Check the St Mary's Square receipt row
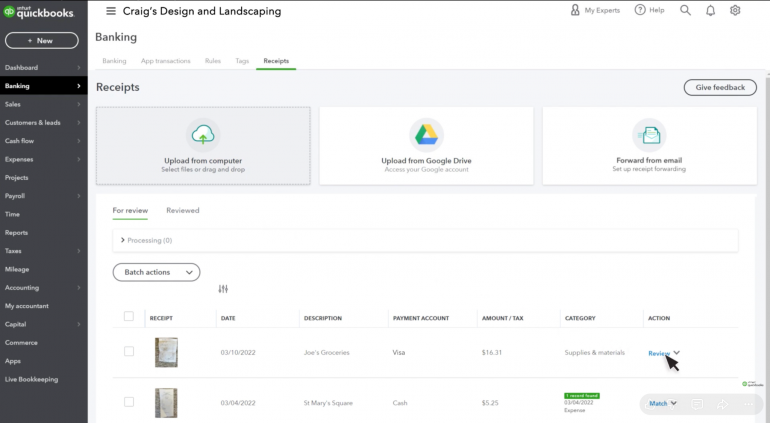Viewport: 770px width, 423px height. point(129,402)
